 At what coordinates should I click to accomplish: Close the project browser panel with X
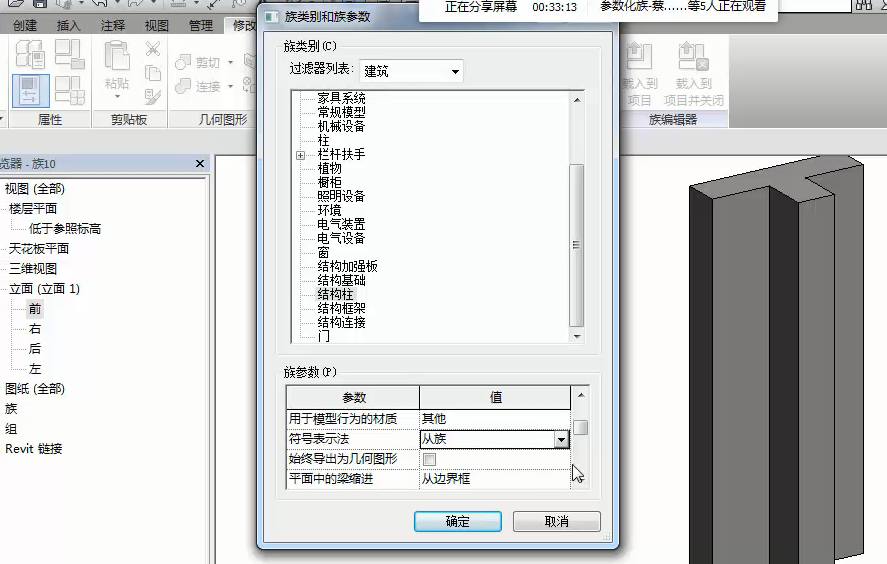pyautogui.click(x=200, y=163)
